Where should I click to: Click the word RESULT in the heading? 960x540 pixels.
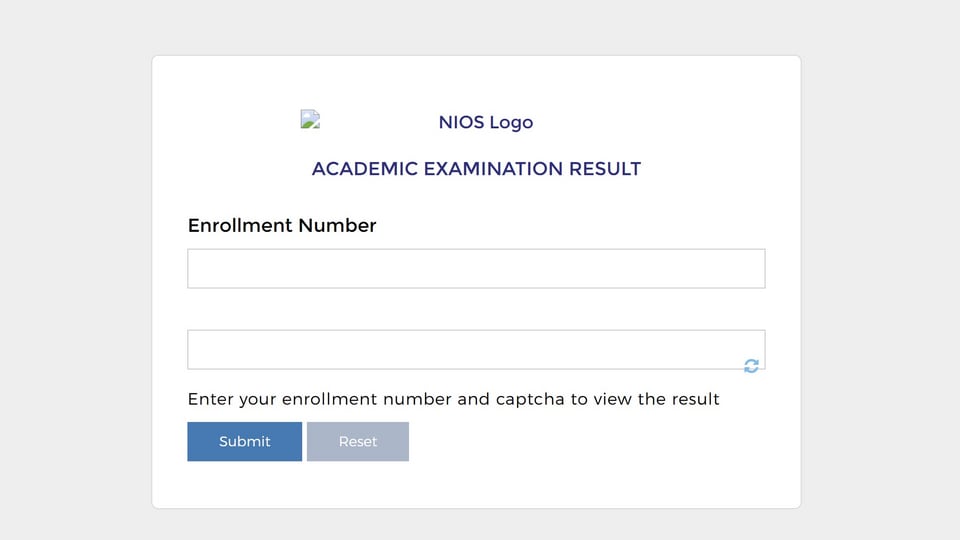pyautogui.click(x=605, y=169)
